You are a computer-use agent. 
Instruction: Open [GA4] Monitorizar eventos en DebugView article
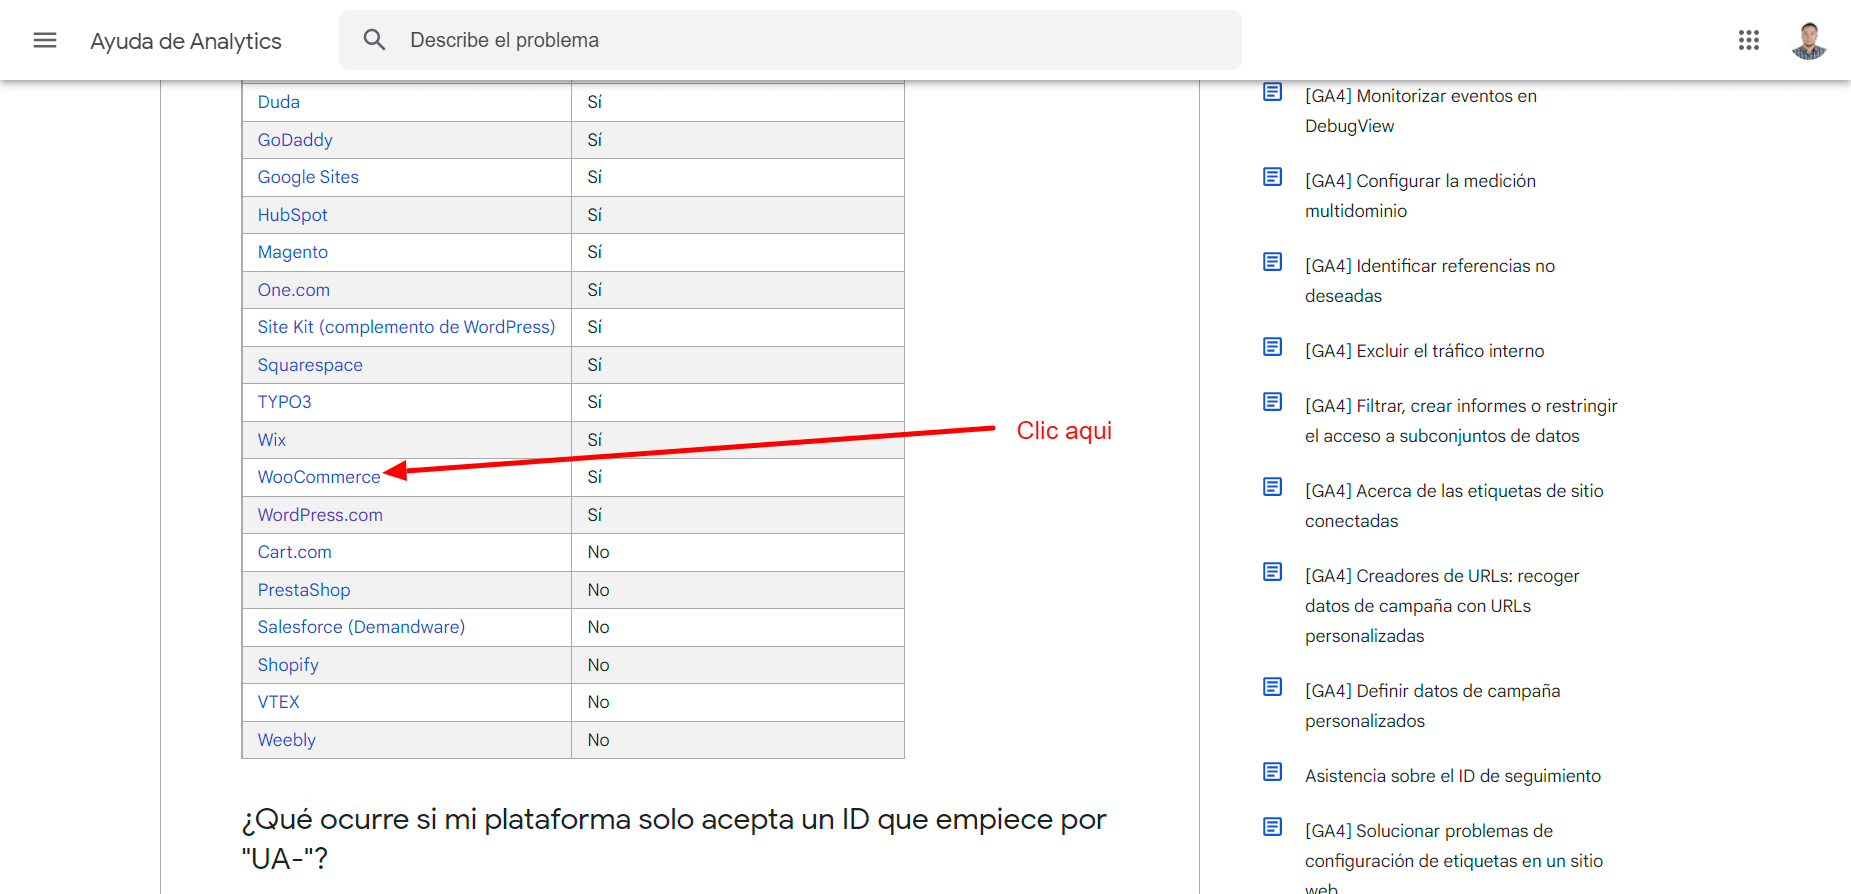(x=1420, y=111)
